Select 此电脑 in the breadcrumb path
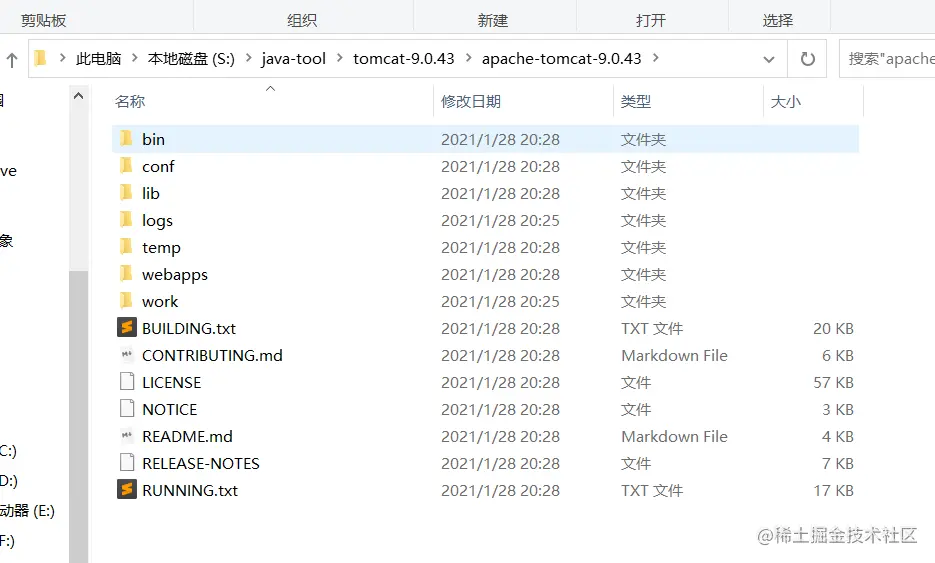Image resolution: width=935 pixels, height=563 pixels. 98,58
